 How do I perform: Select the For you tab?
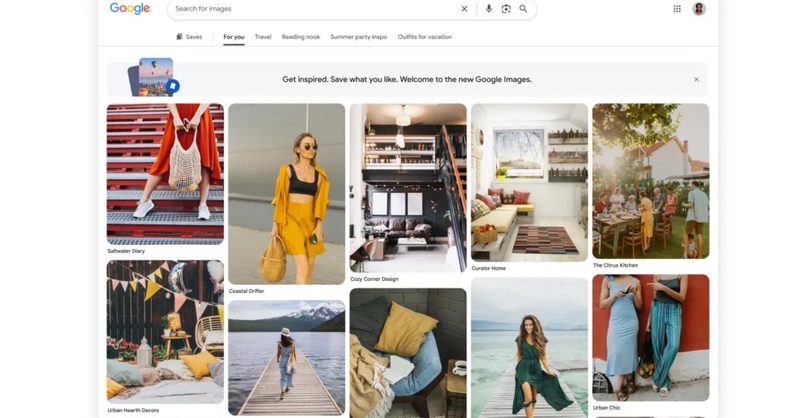(x=234, y=37)
